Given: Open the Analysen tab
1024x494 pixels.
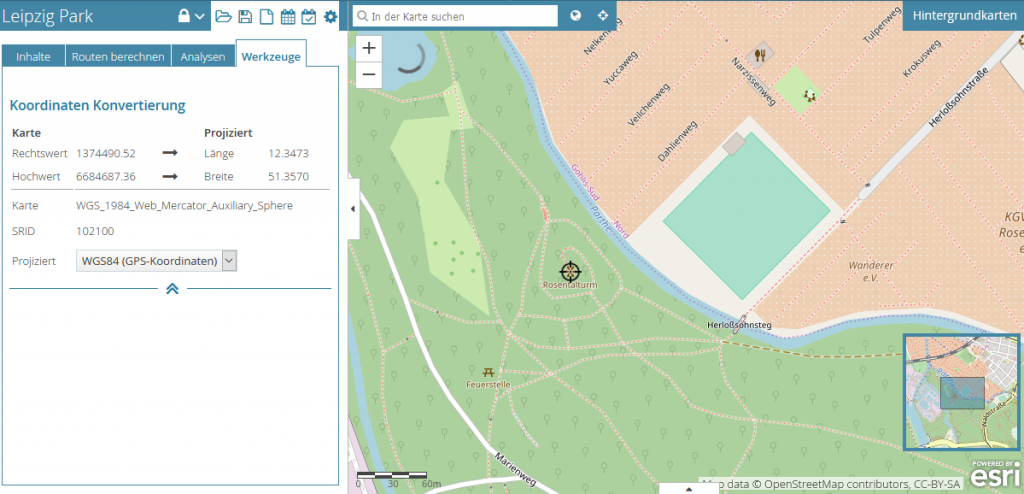Looking at the screenshot, I should coord(203,57).
